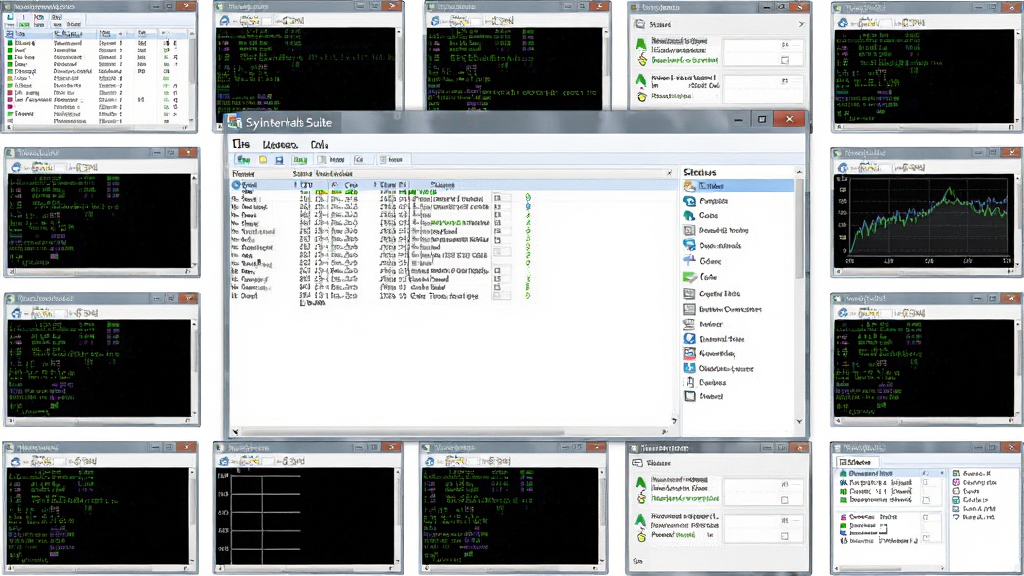Screen dimensions: 1024x576
Task: Open the last menu in Syinternals Suite menu bar
Action: [319, 144]
